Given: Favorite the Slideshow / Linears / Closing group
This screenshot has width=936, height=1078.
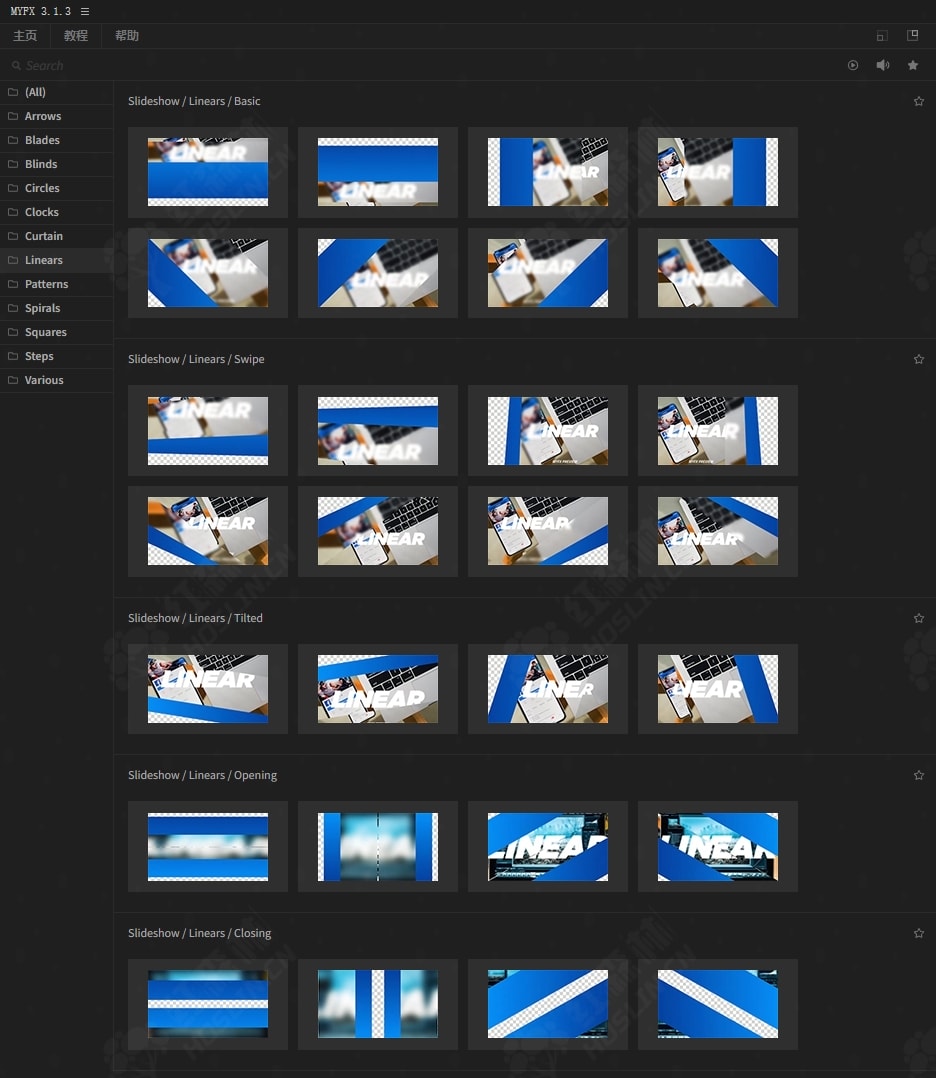Looking at the screenshot, I should 919,933.
